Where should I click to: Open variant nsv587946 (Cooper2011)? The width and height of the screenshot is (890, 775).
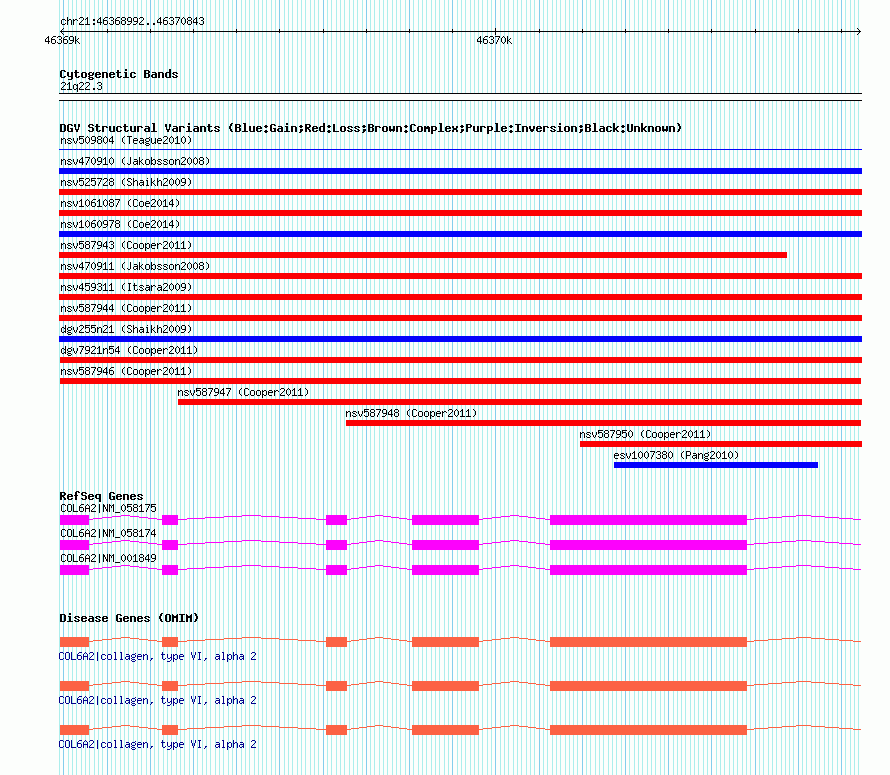(x=126, y=371)
